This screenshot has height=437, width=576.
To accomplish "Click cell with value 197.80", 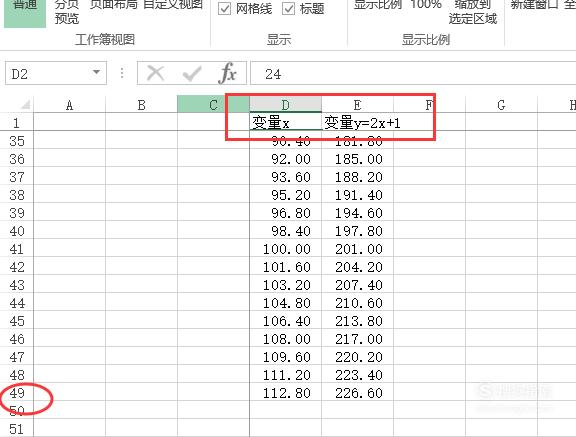I will pos(357,231).
